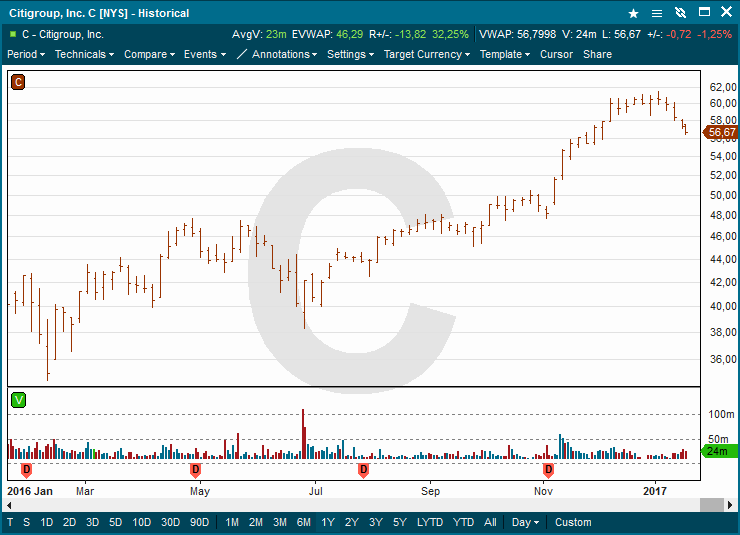The image size is (740, 535).
Task: Select the 10D time range
Action: tap(142, 522)
